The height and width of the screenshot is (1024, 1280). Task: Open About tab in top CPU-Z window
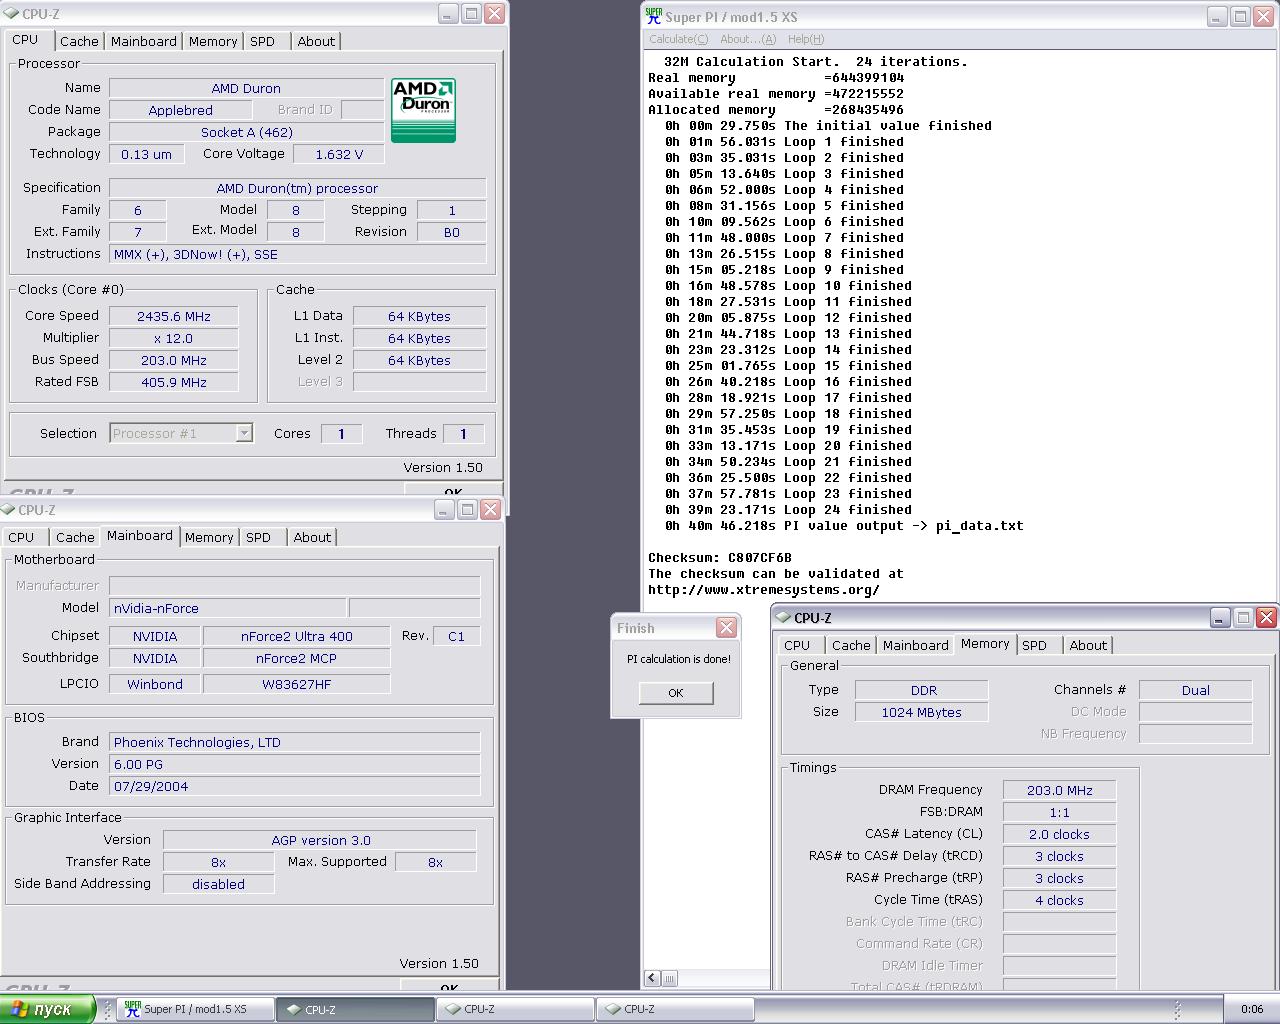pyautogui.click(x=316, y=41)
